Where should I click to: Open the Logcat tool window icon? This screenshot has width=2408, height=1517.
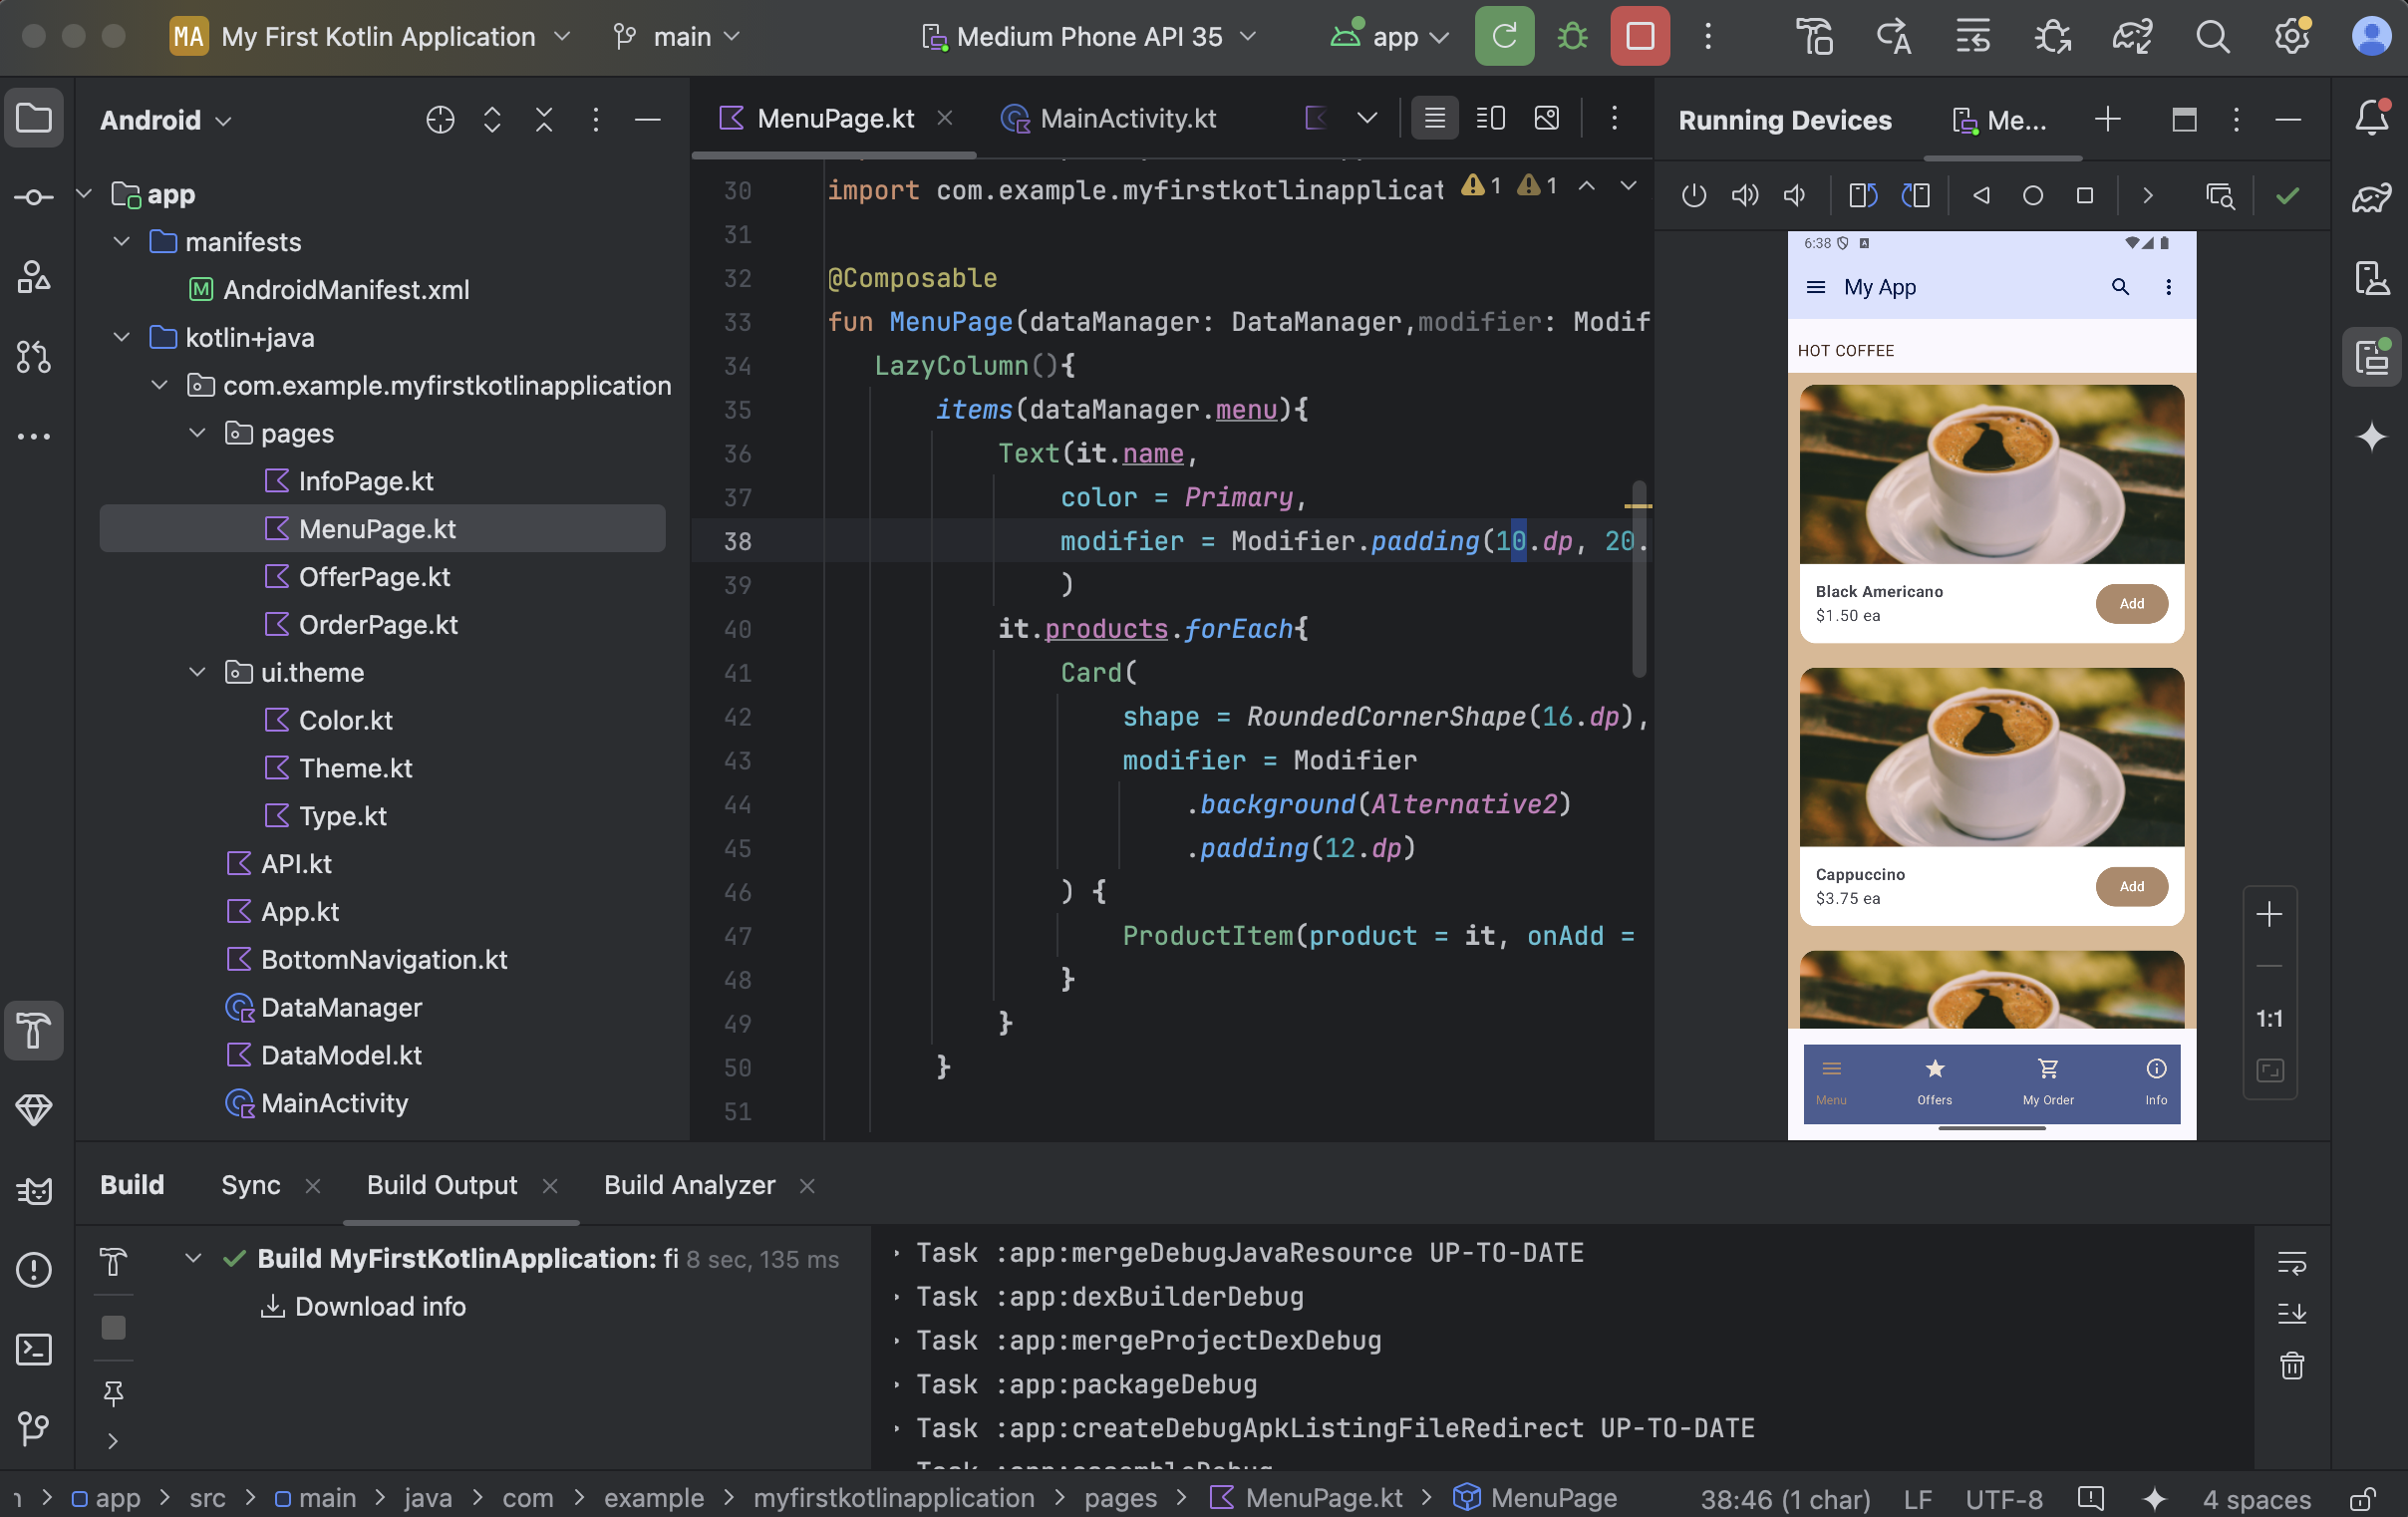pyautogui.click(x=34, y=1190)
